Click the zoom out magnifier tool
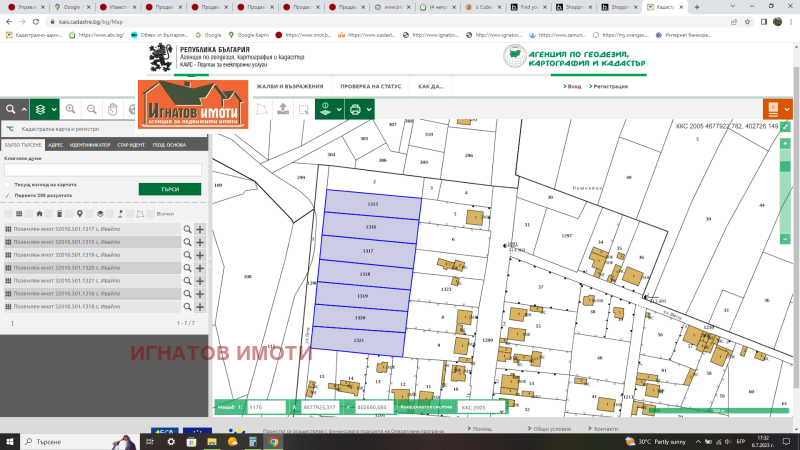Image resolution: width=800 pixels, height=450 pixels. click(91, 109)
